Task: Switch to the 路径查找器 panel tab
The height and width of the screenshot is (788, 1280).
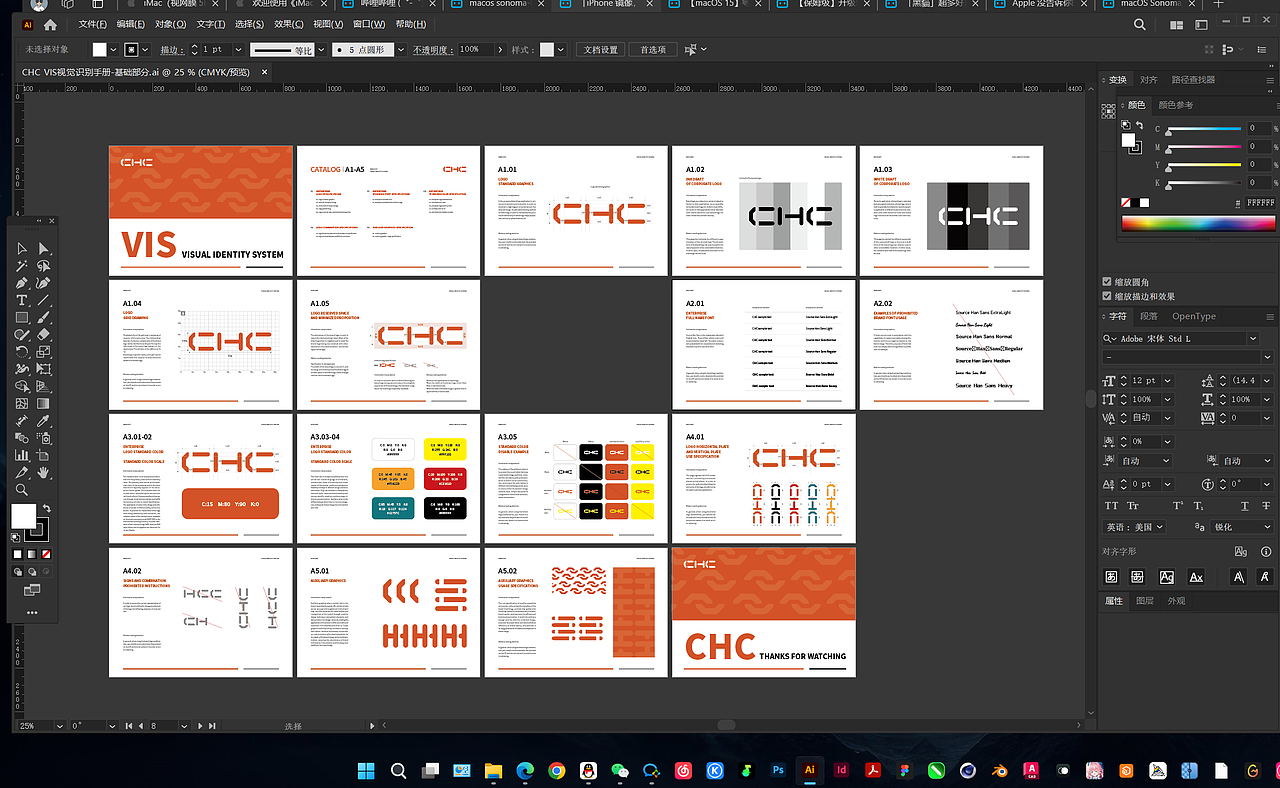Action: click(1193, 80)
